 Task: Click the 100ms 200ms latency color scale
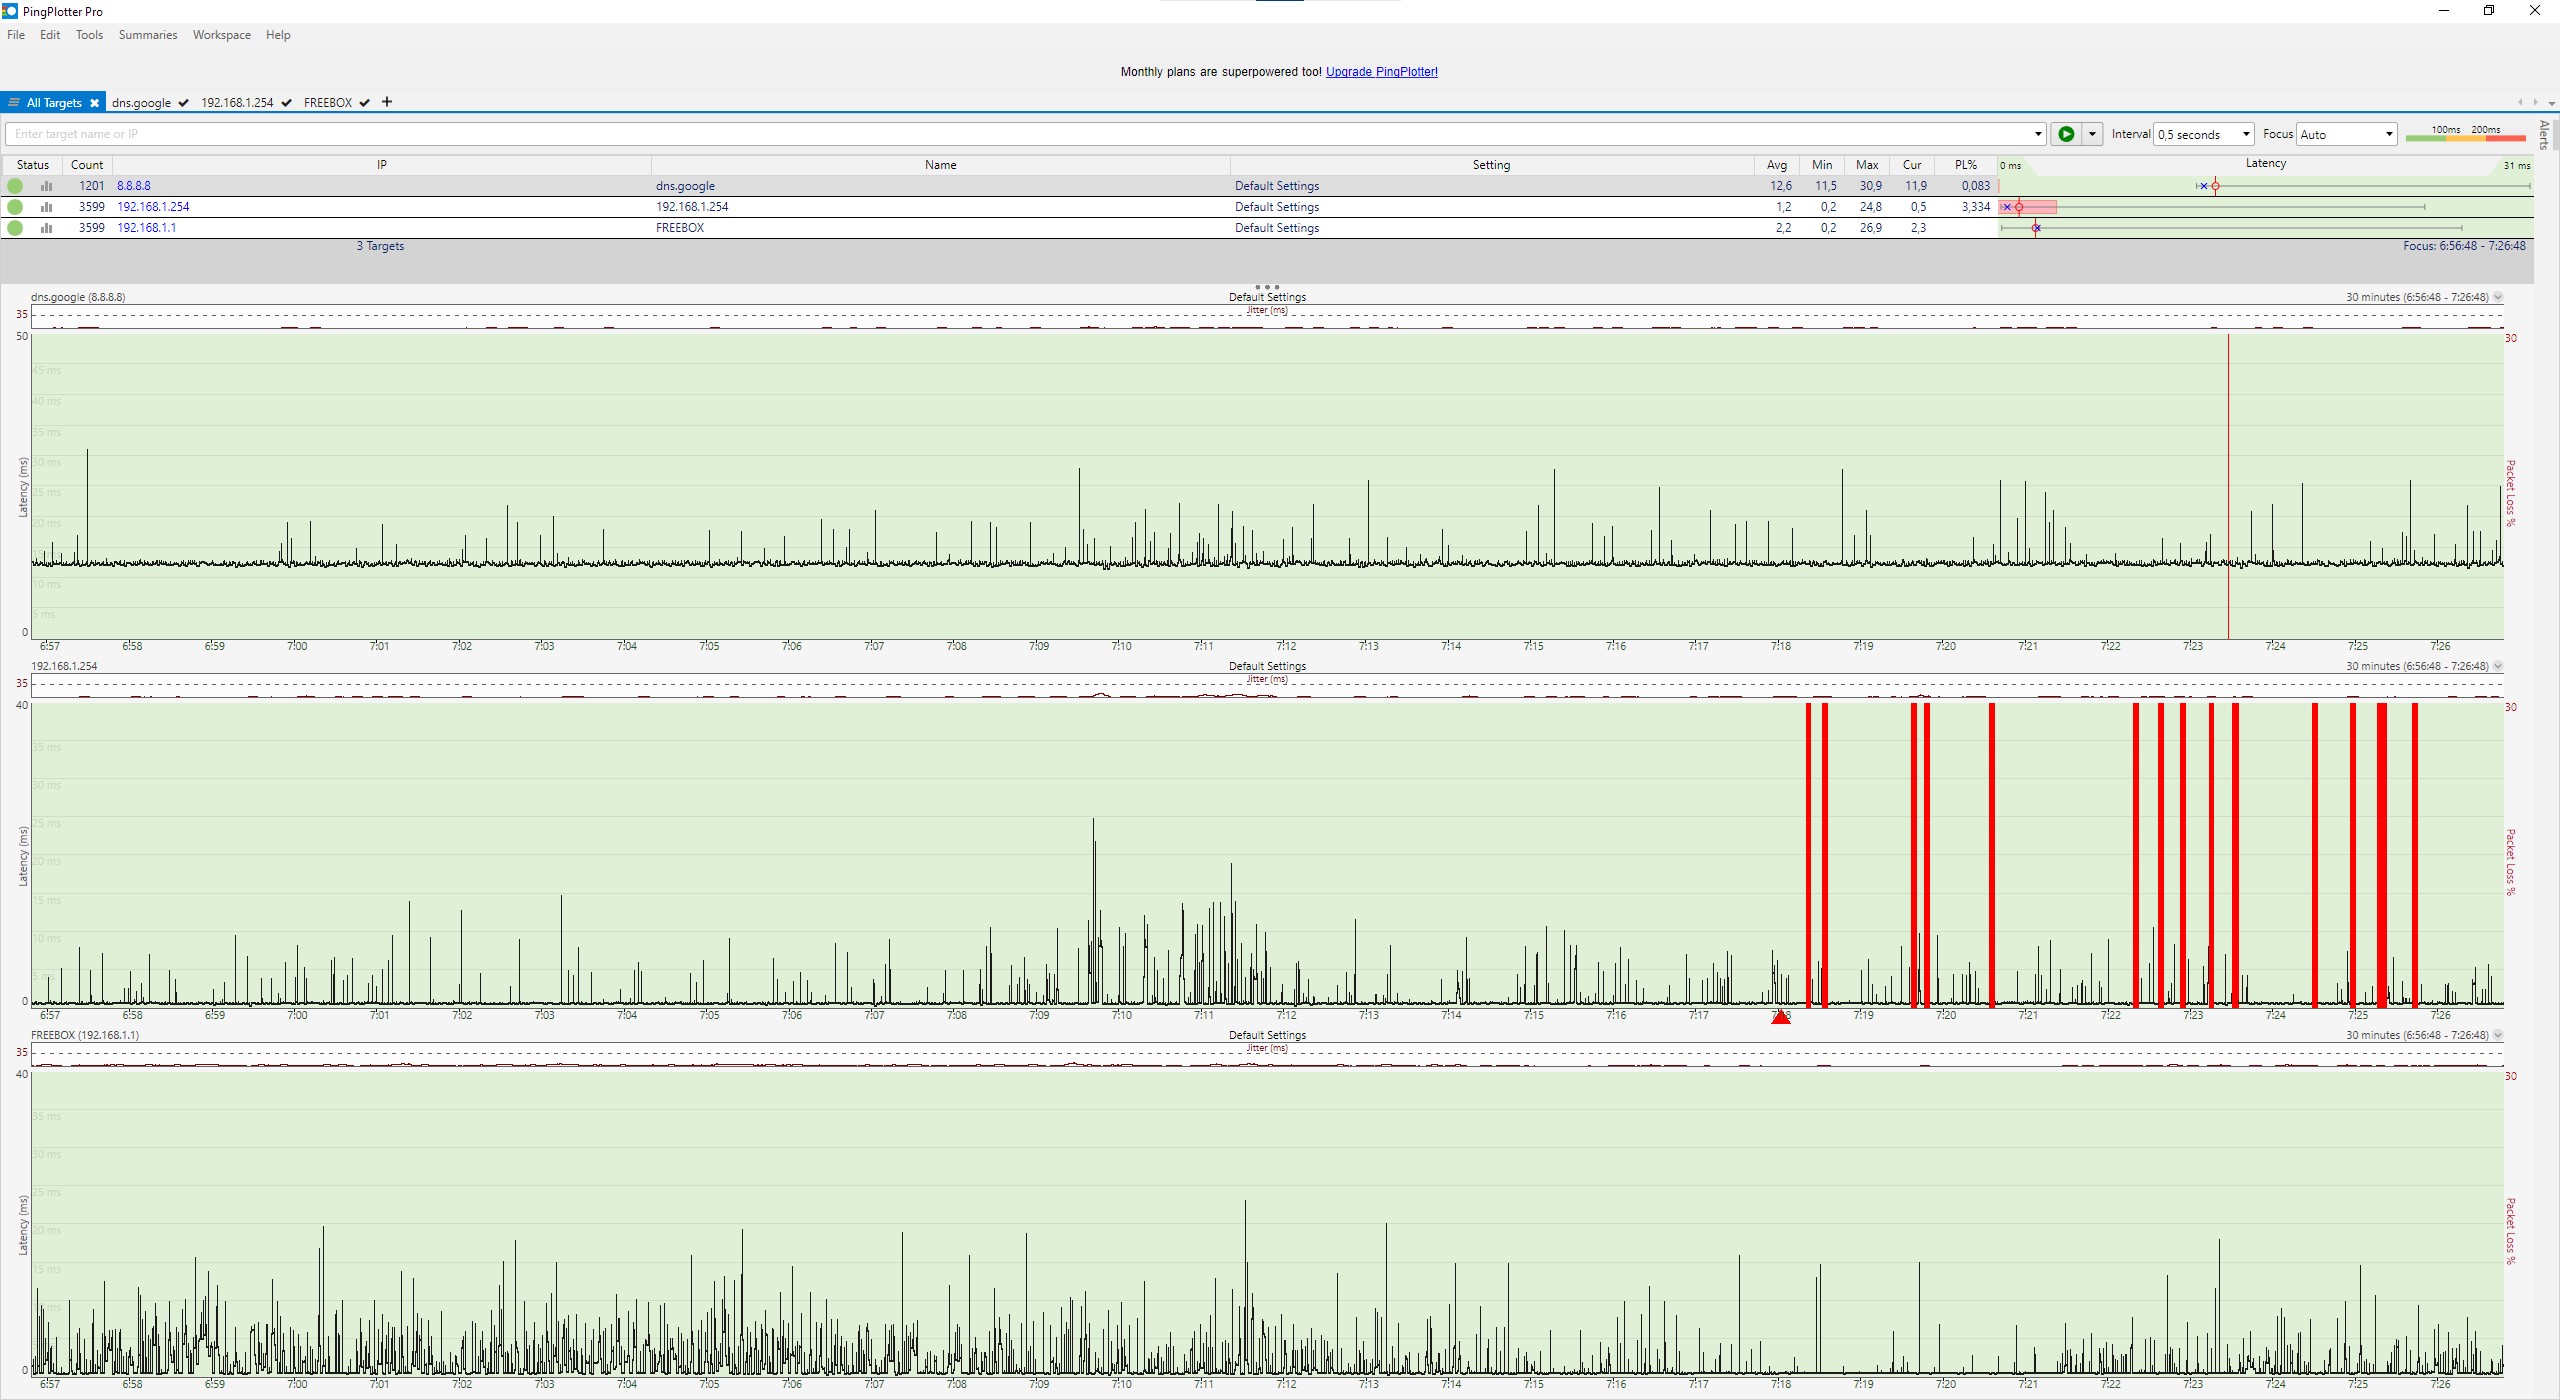[2465, 134]
